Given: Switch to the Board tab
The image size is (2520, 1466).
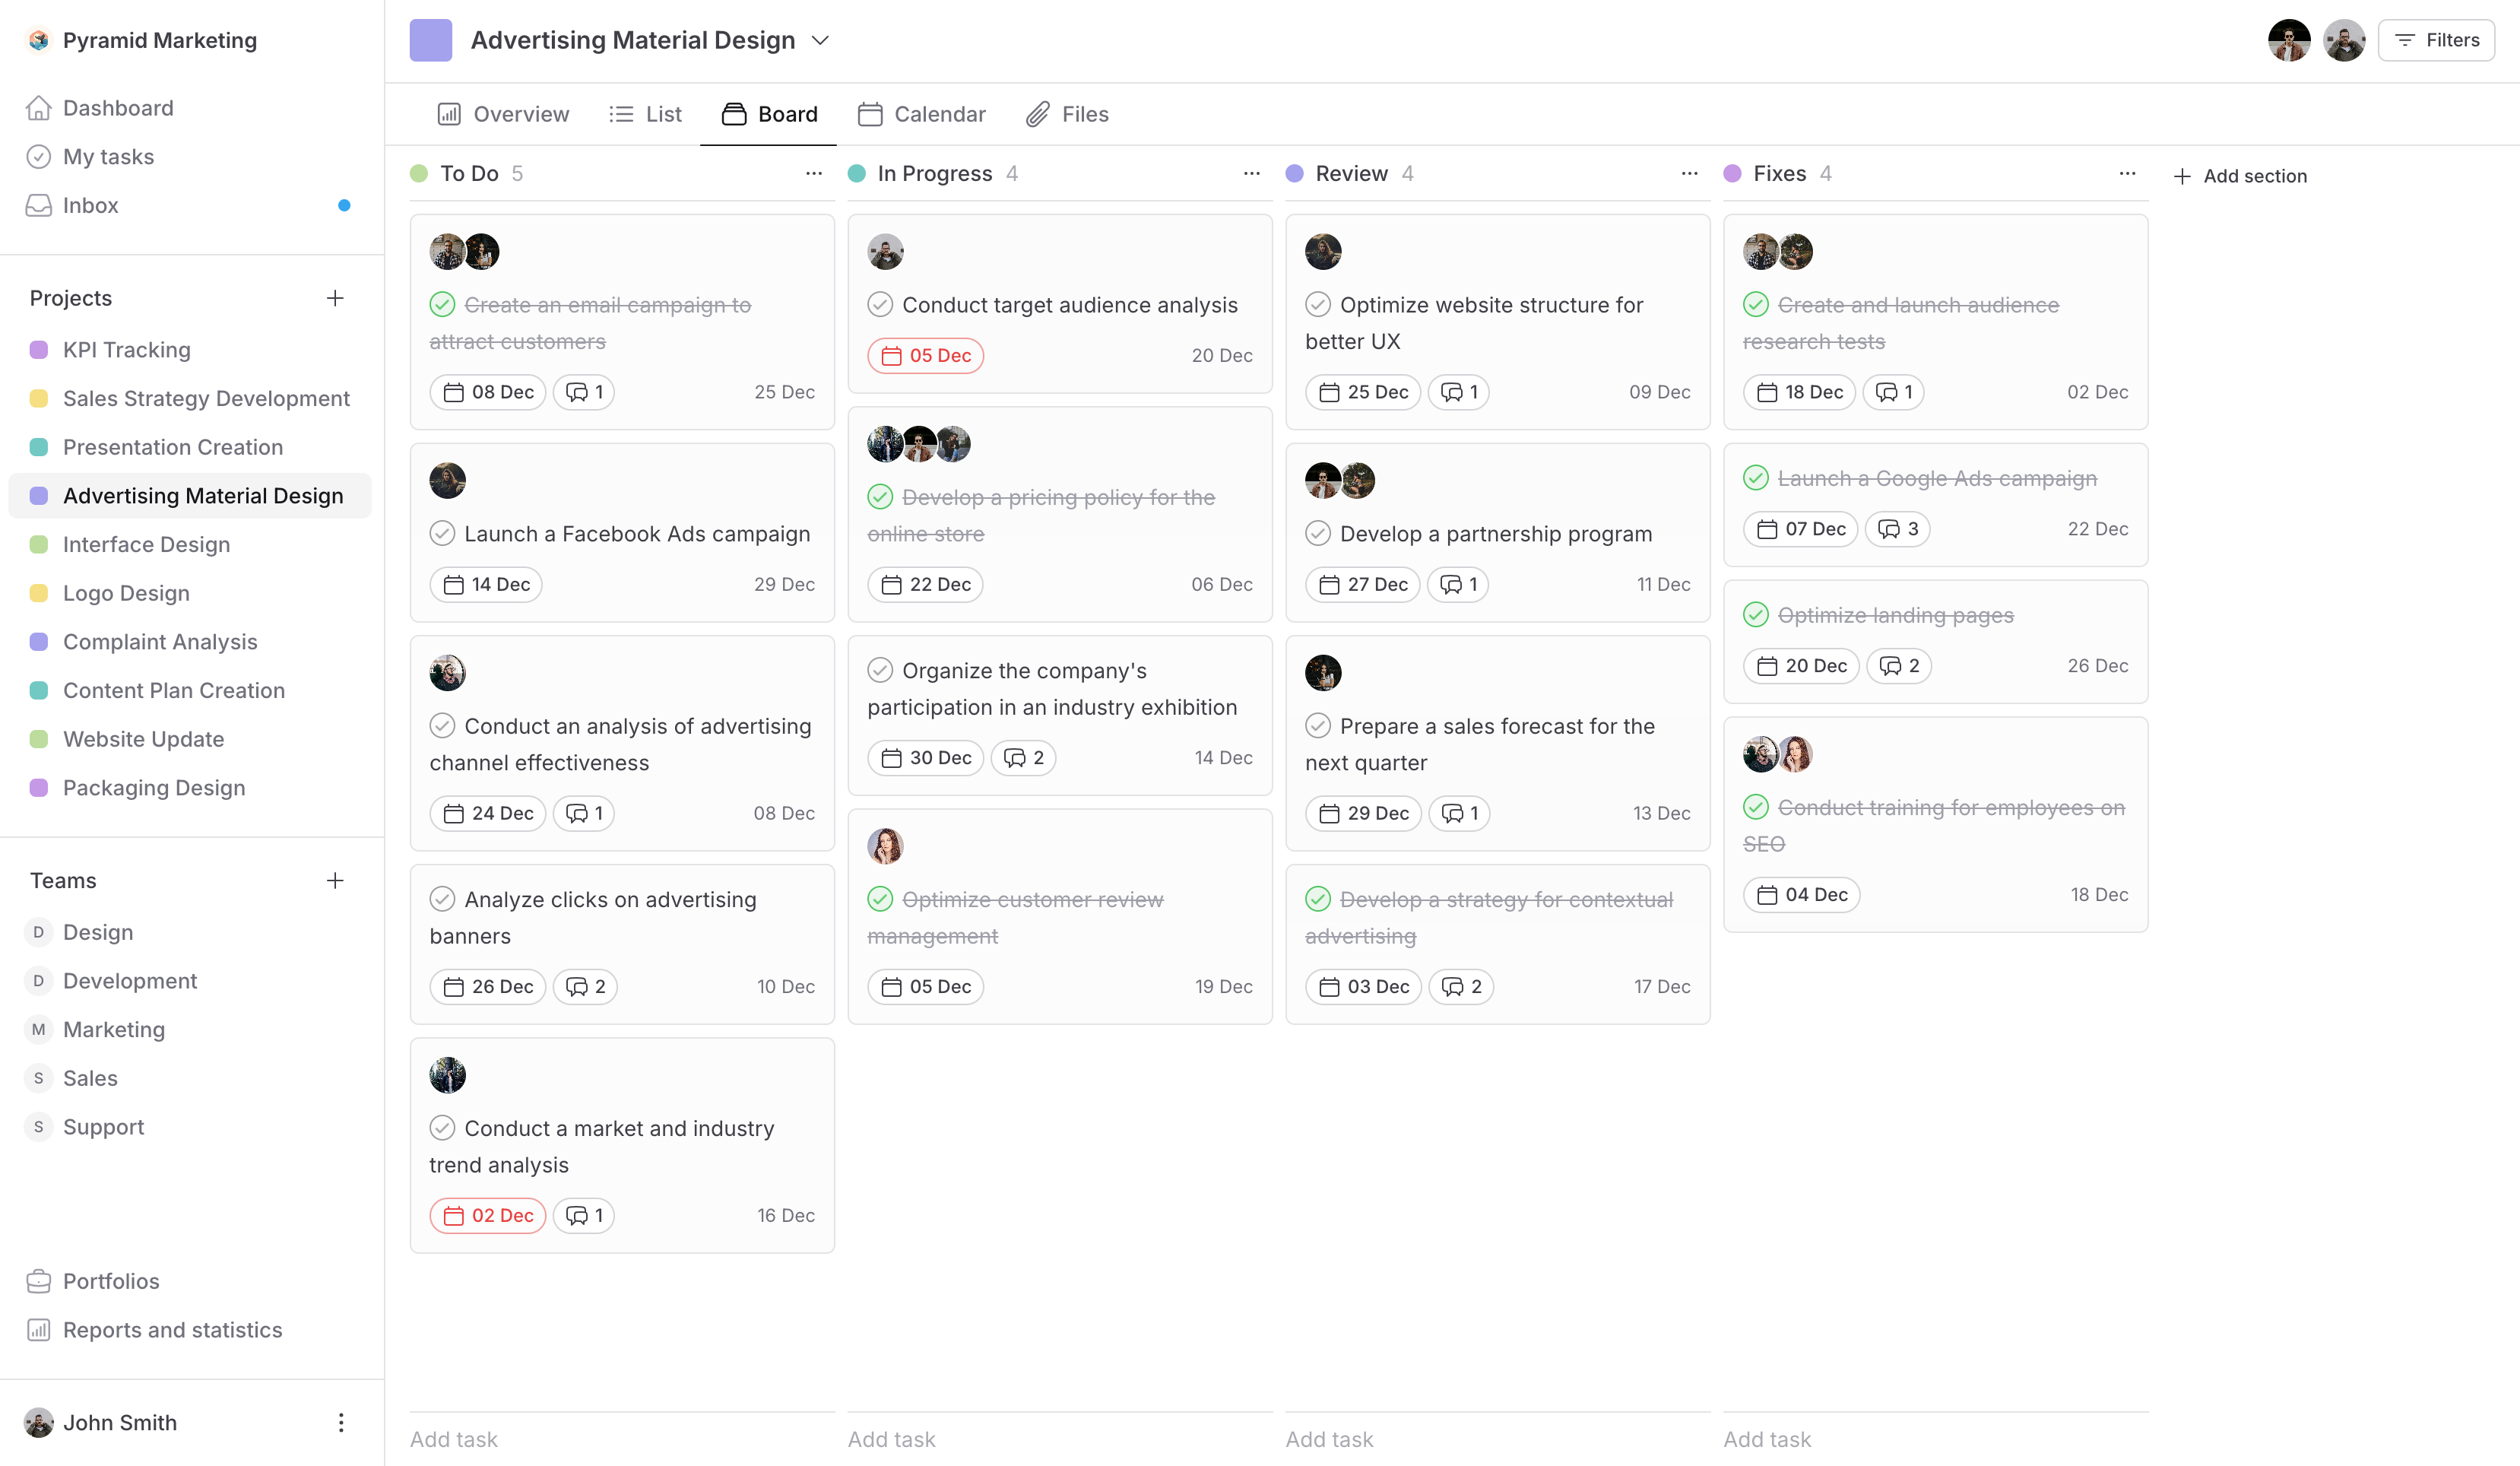Looking at the screenshot, I should pyautogui.click(x=769, y=114).
